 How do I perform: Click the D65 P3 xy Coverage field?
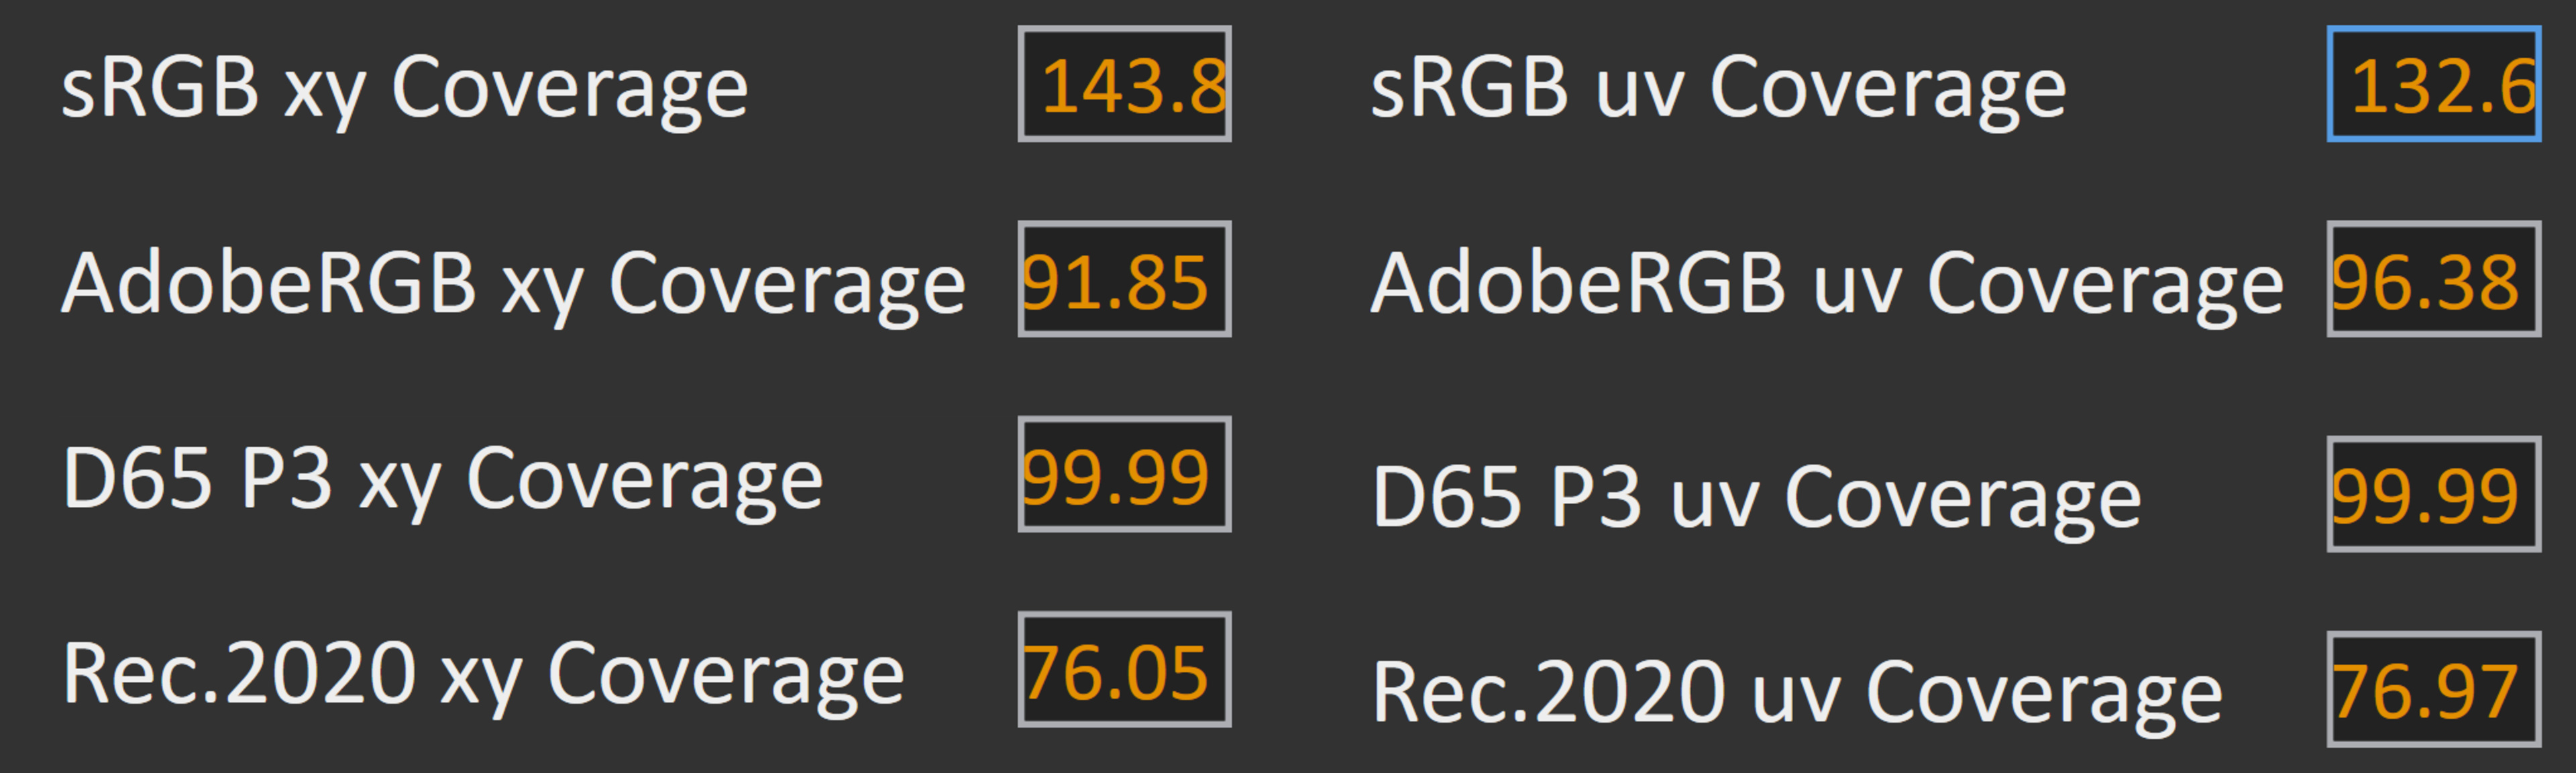tap(1124, 474)
